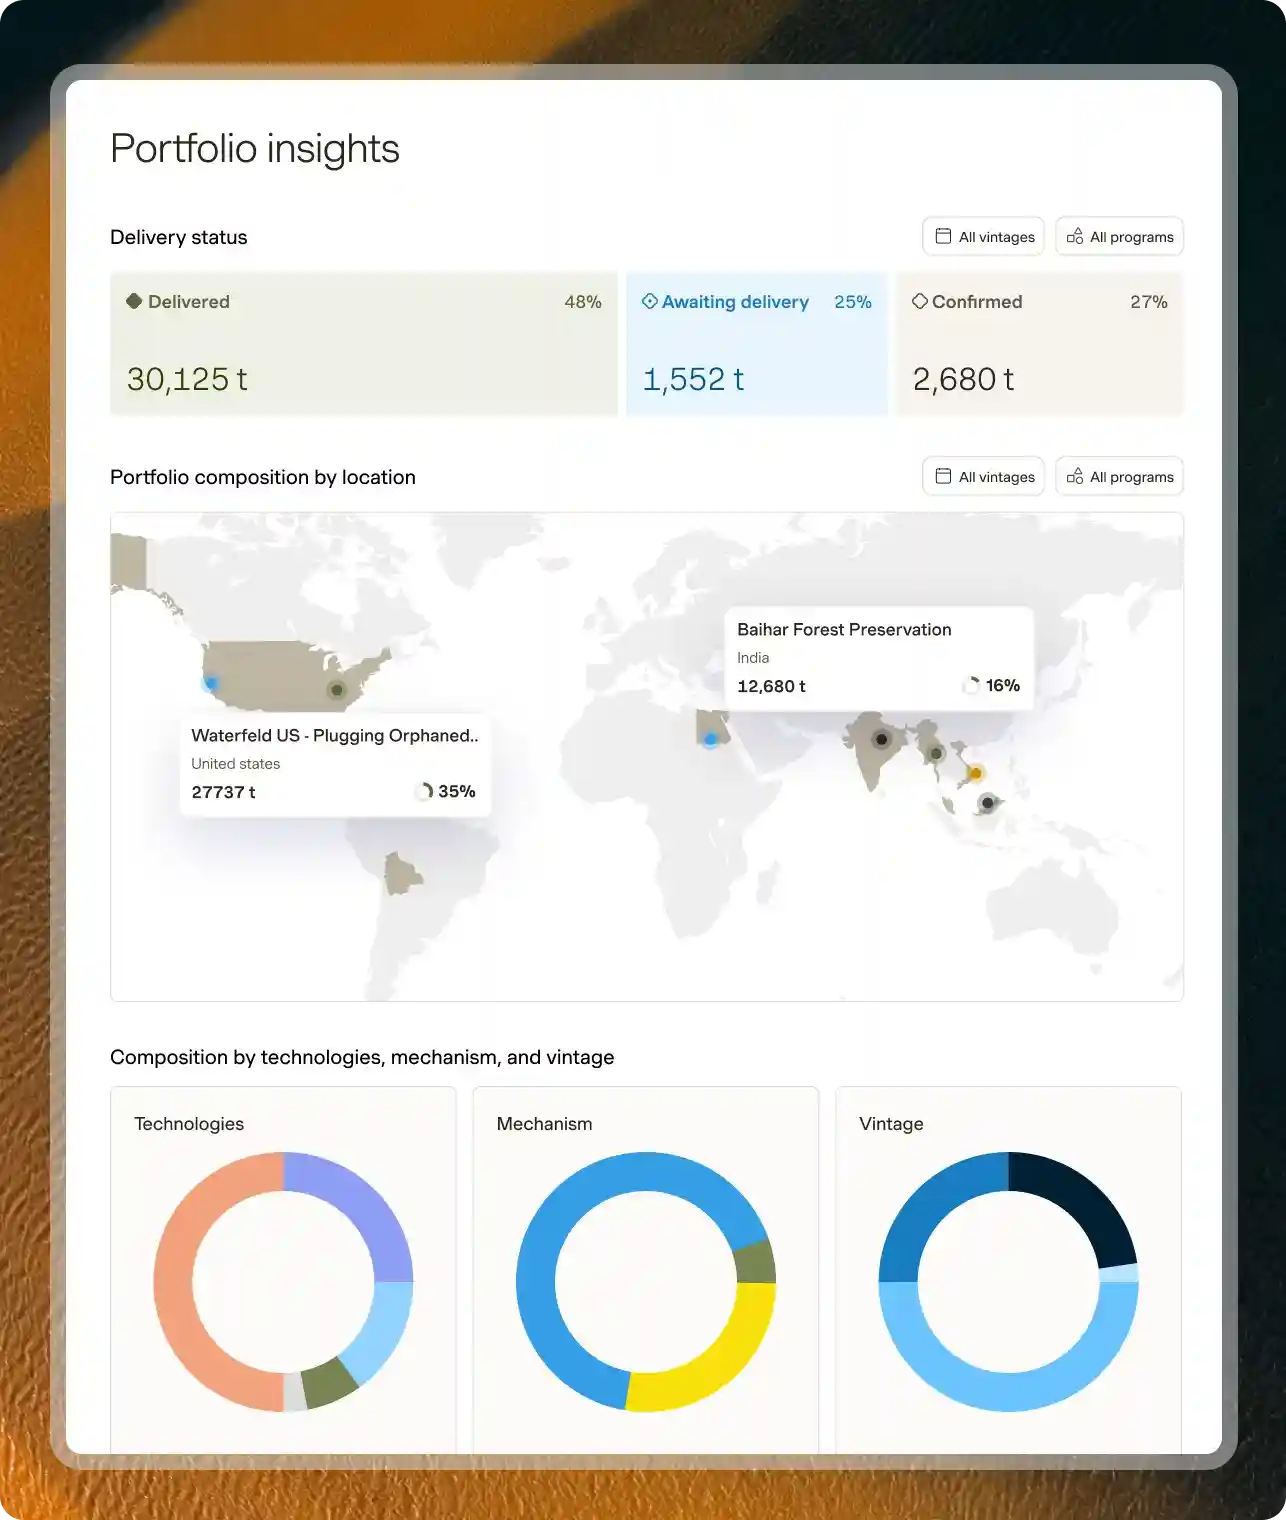This screenshot has width=1286, height=1520.
Task: Click the 1,552 t awaiting value
Action: 693,379
